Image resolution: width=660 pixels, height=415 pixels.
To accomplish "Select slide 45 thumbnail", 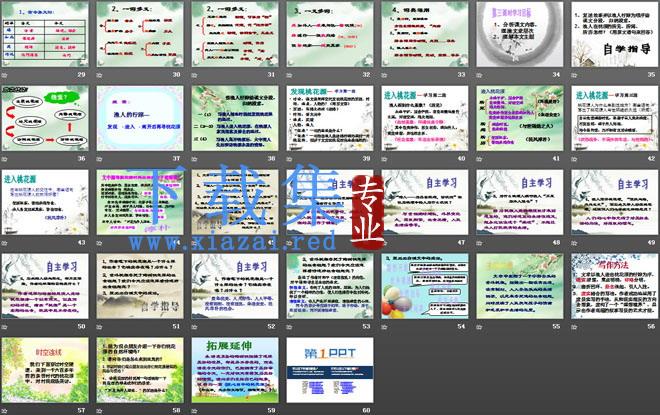I will (x=235, y=202).
